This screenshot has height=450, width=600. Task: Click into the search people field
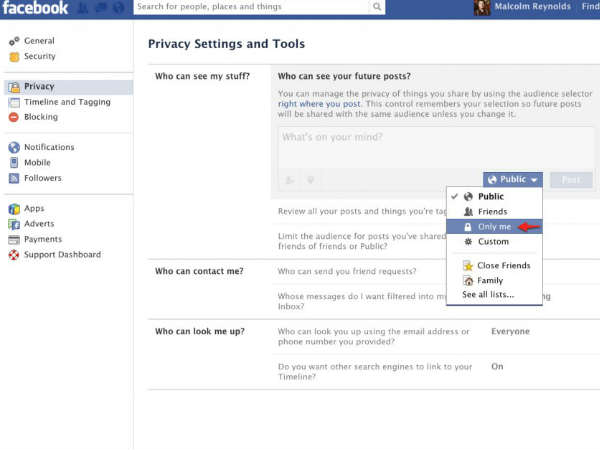tap(253, 7)
